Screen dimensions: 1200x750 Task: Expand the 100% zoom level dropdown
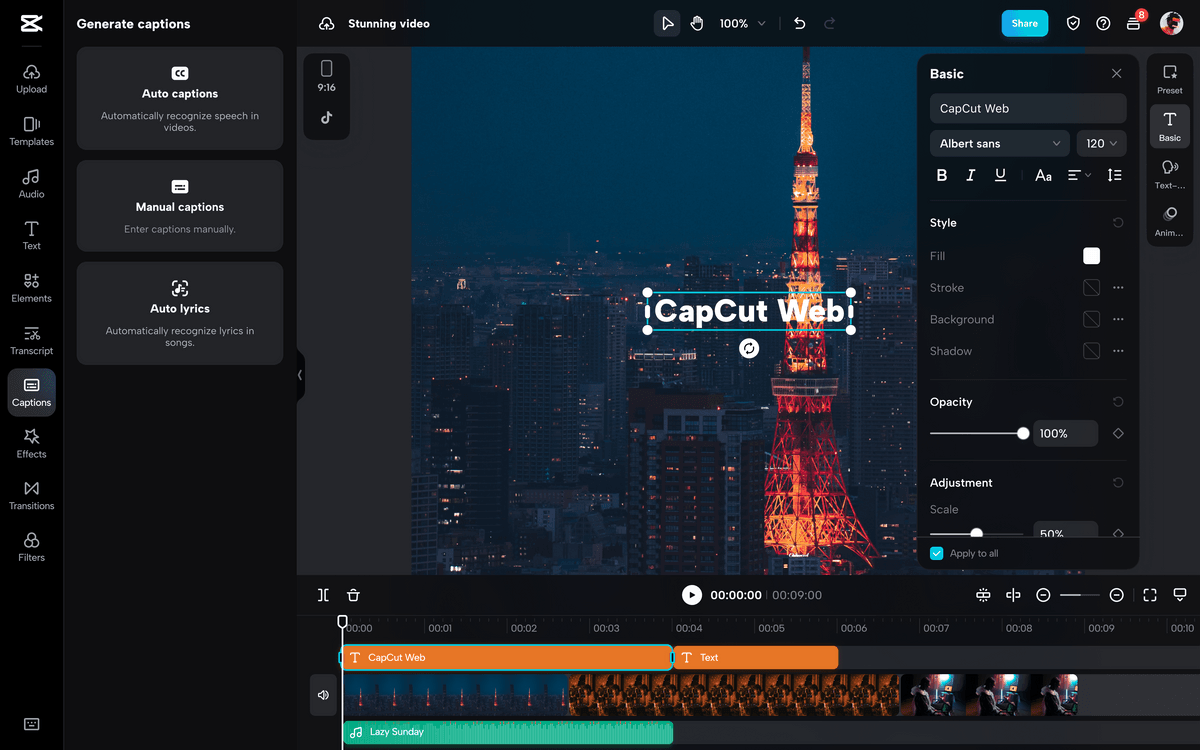[x=741, y=22]
